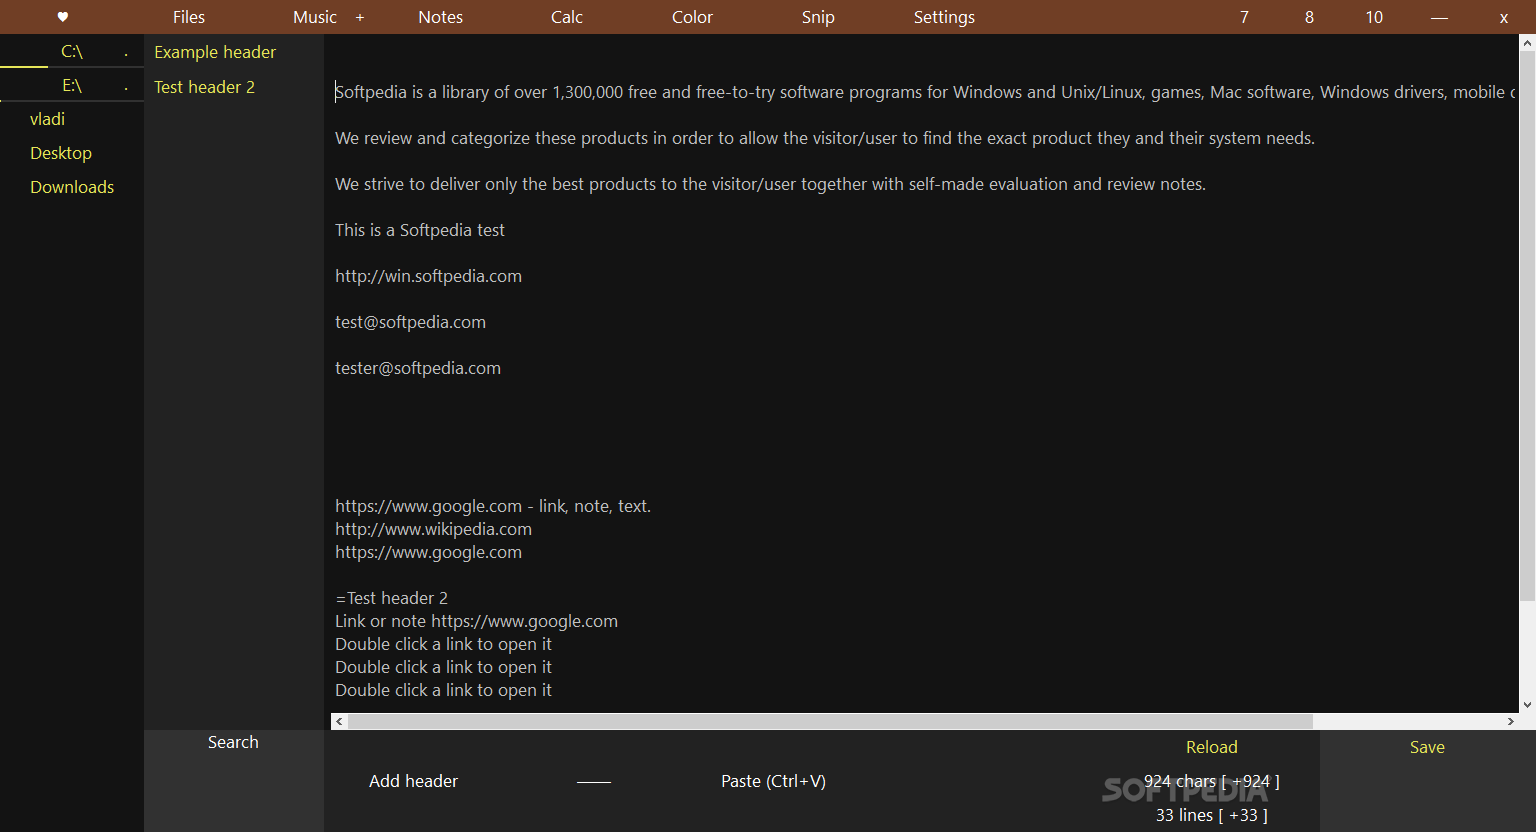
Task: Click the vertical scrollbar up arrow
Action: (x=1527, y=43)
